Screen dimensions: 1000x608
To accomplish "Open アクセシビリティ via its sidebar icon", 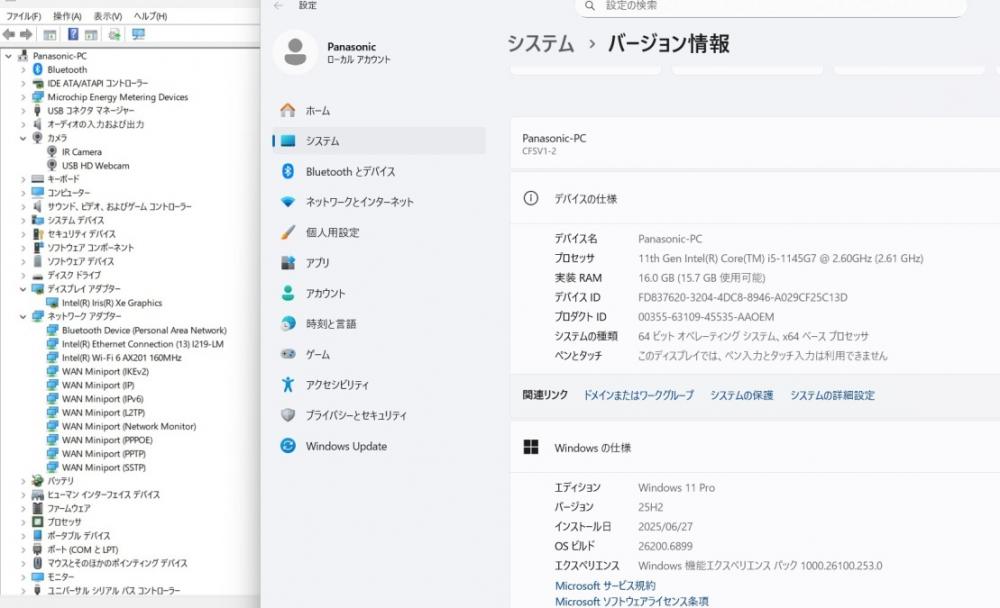I will [x=288, y=384].
